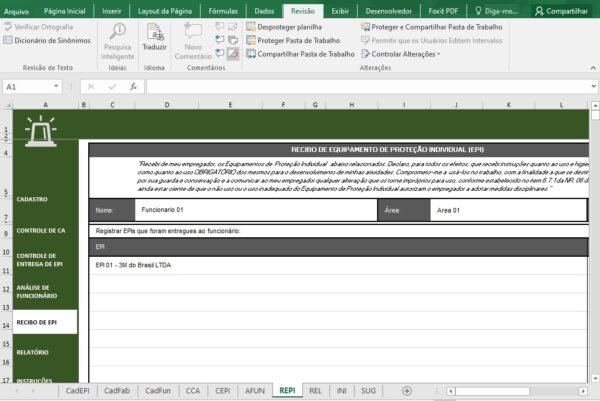The height and width of the screenshot is (401, 600).
Task: Open Controlar Alterações dropdown
Action: [x=401, y=54]
